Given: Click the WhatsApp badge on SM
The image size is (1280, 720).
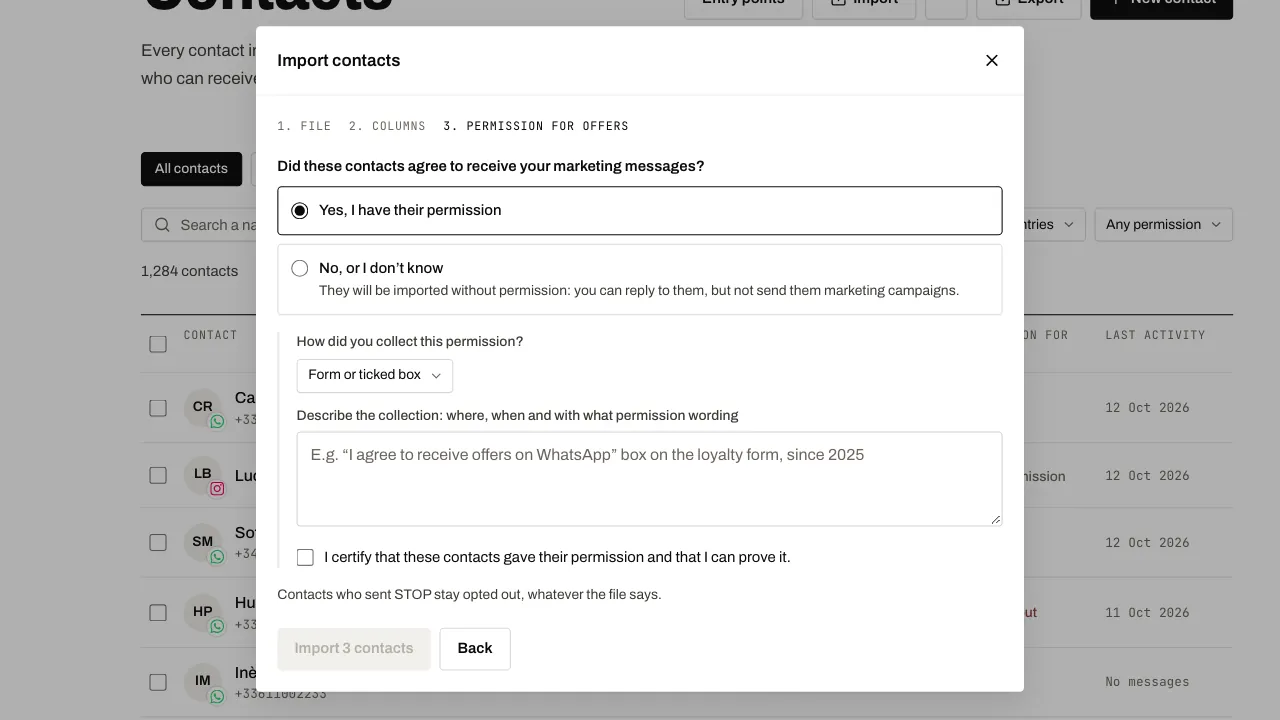Looking at the screenshot, I should 217,557.
